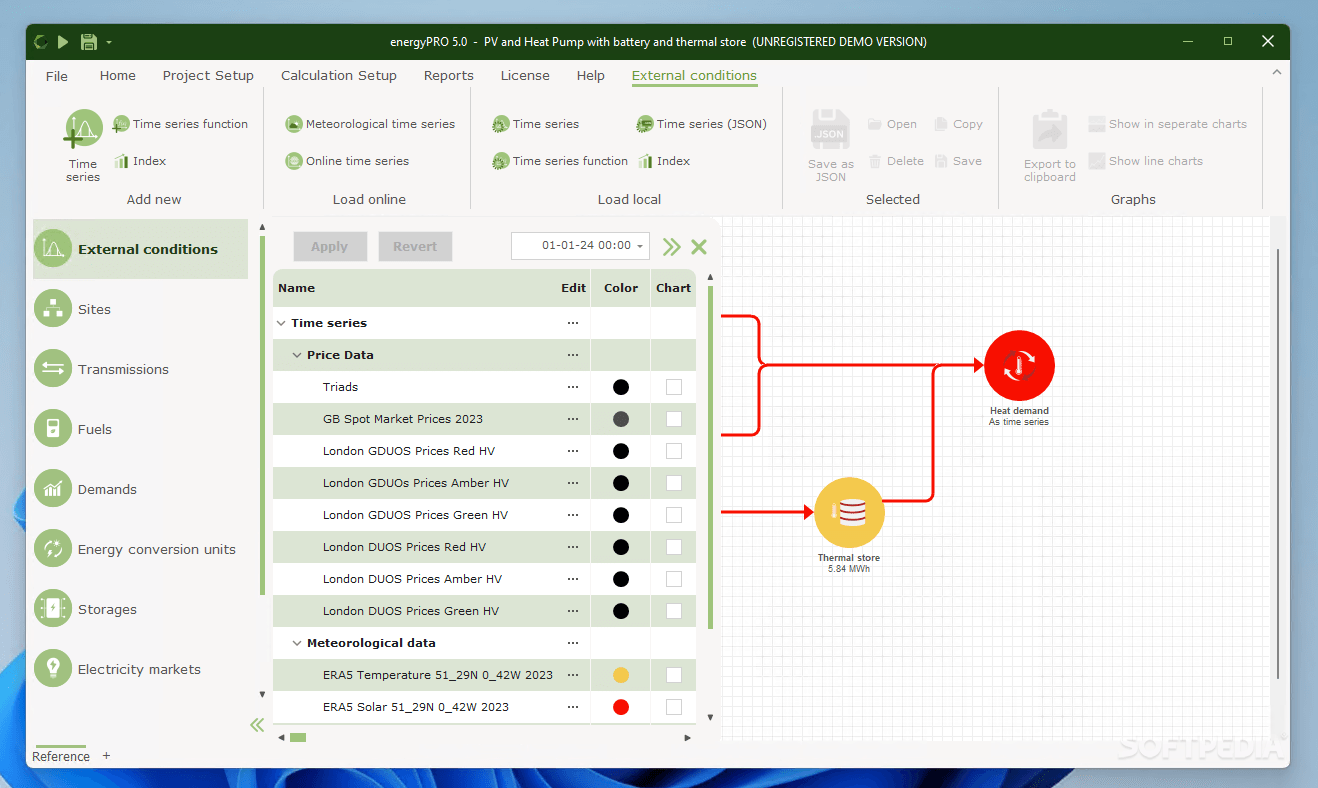Load local Index

[664, 161]
